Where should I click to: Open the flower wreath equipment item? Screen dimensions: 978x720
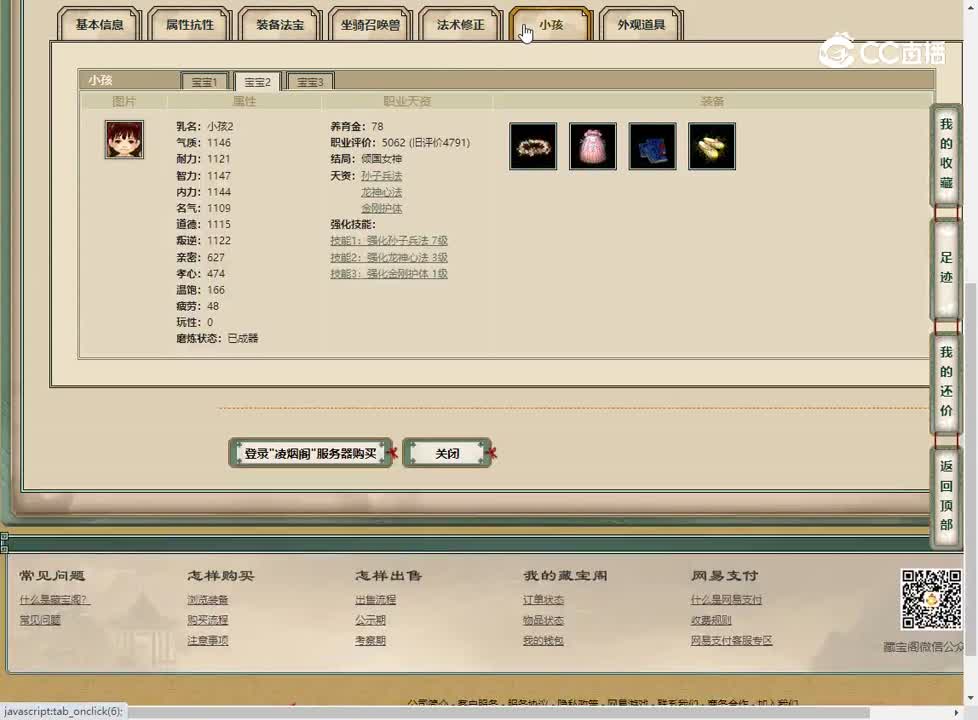coord(532,146)
